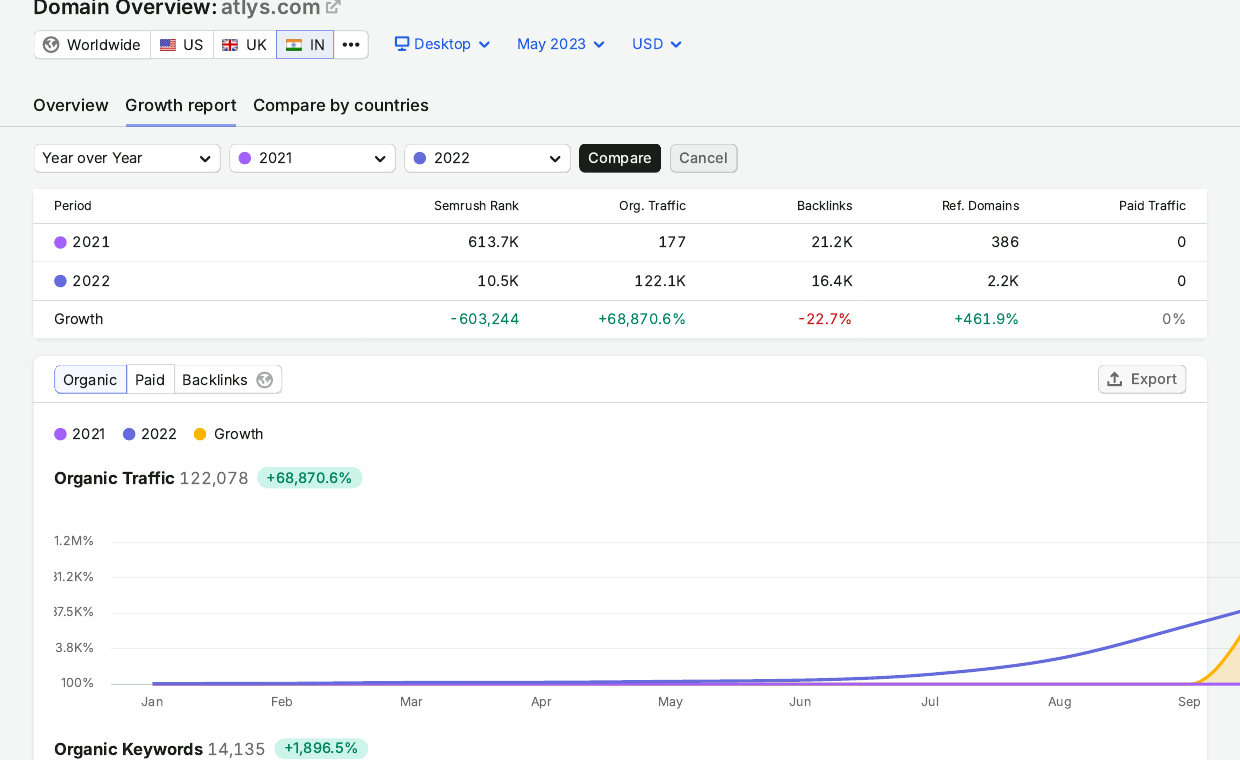Click the 1.2M% y-axis label
1240x760 pixels.
pos(74,541)
